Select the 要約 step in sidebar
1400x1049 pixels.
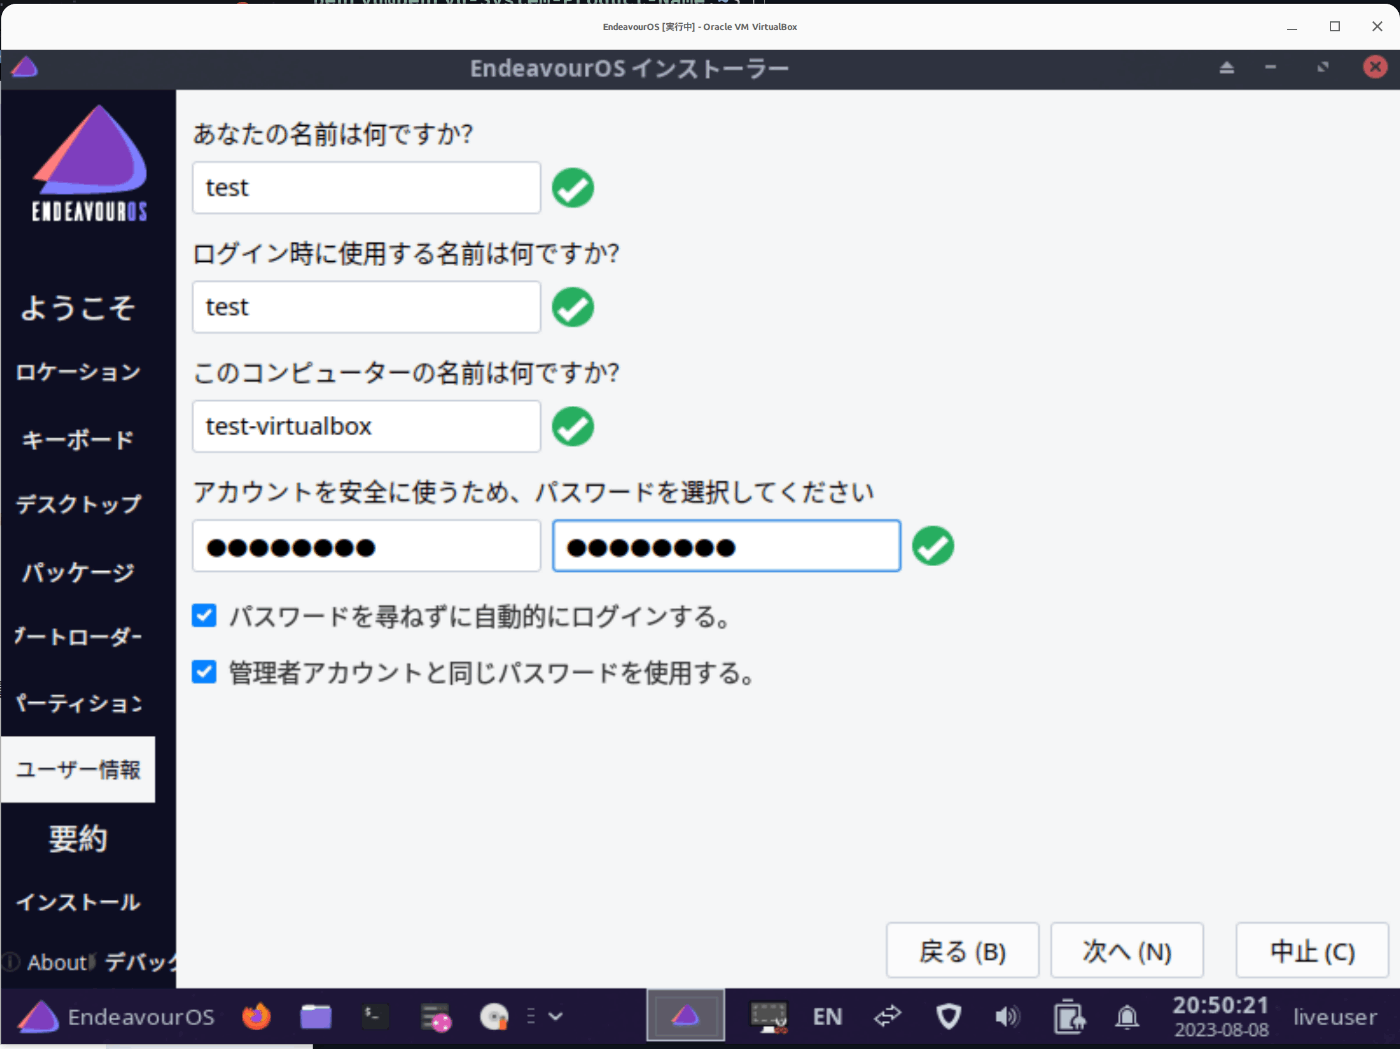(78, 837)
